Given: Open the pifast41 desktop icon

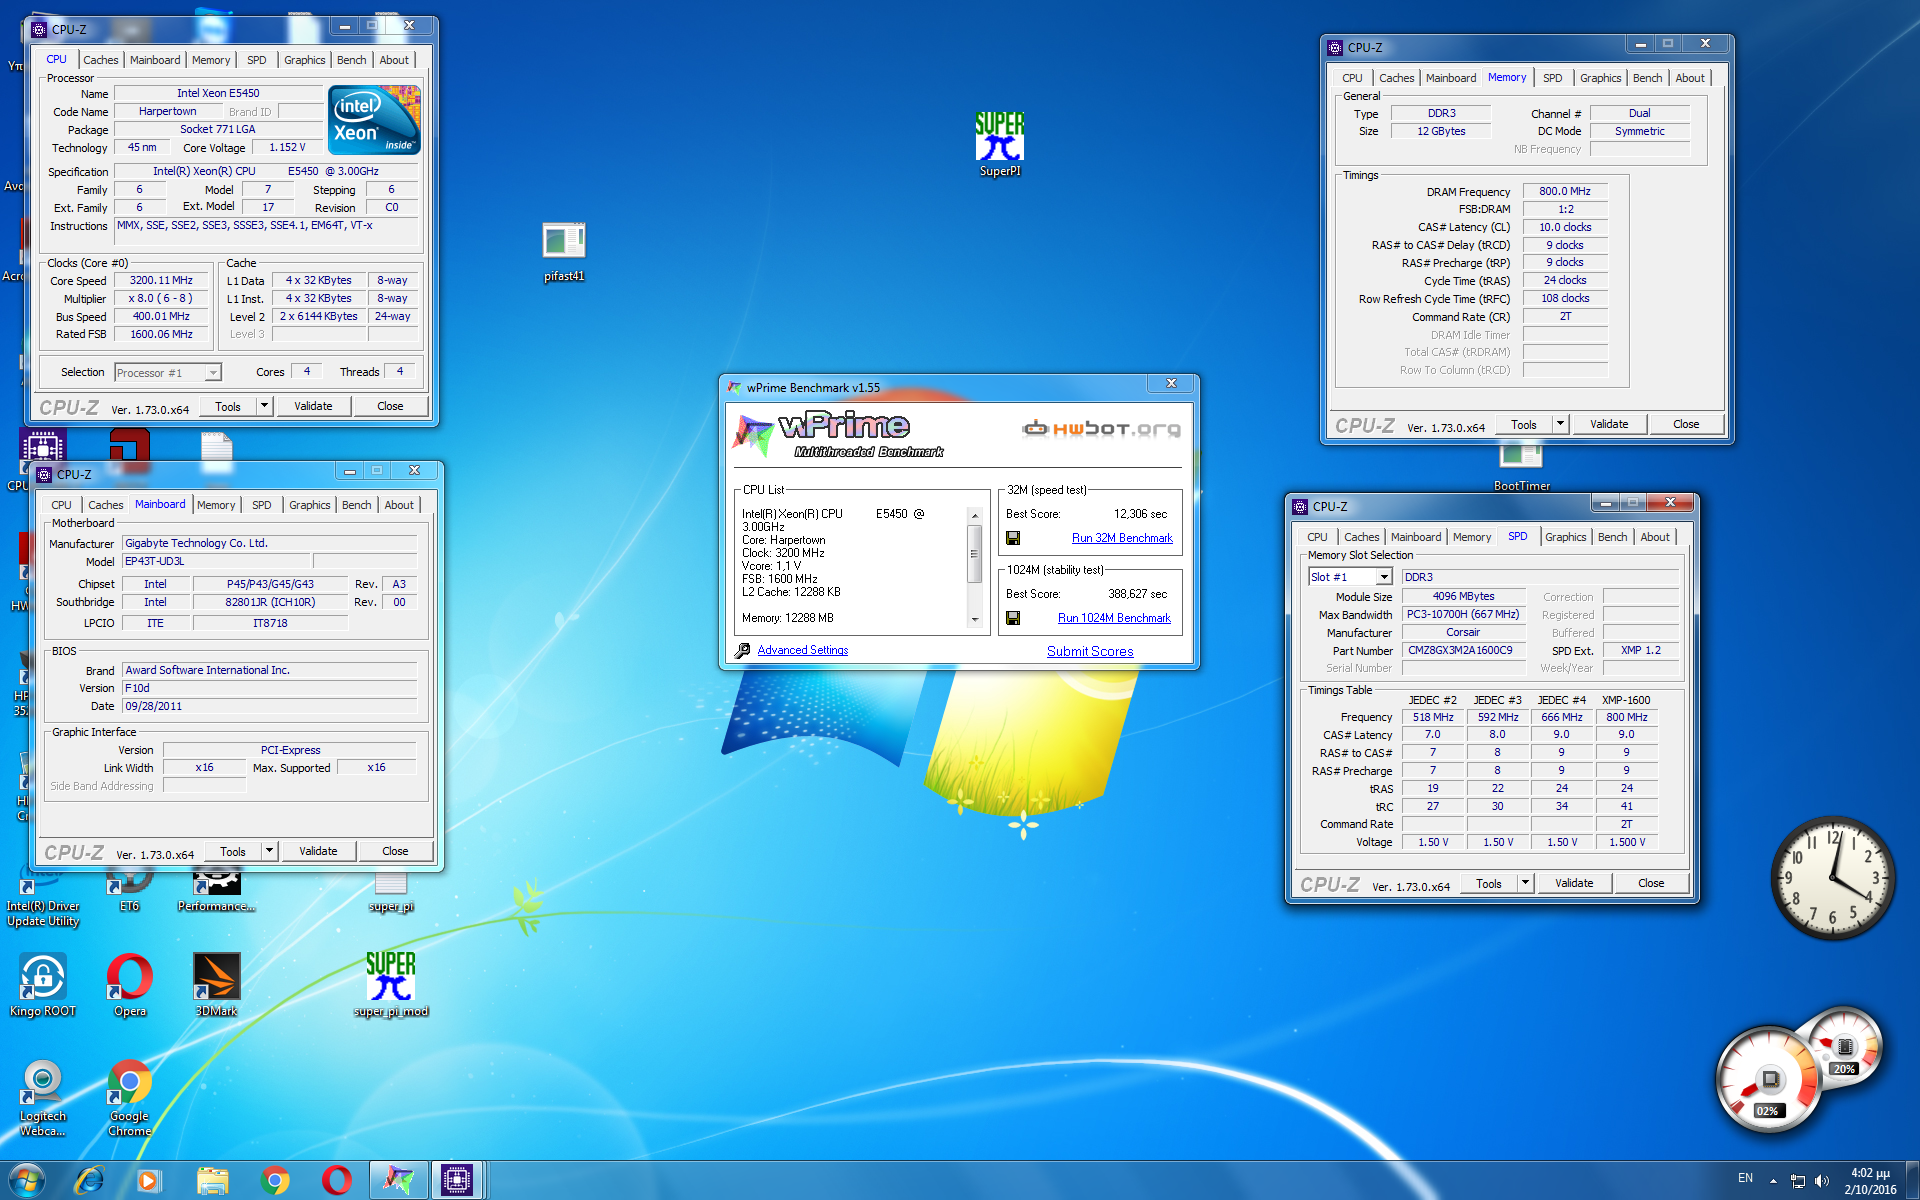Looking at the screenshot, I should 564,250.
